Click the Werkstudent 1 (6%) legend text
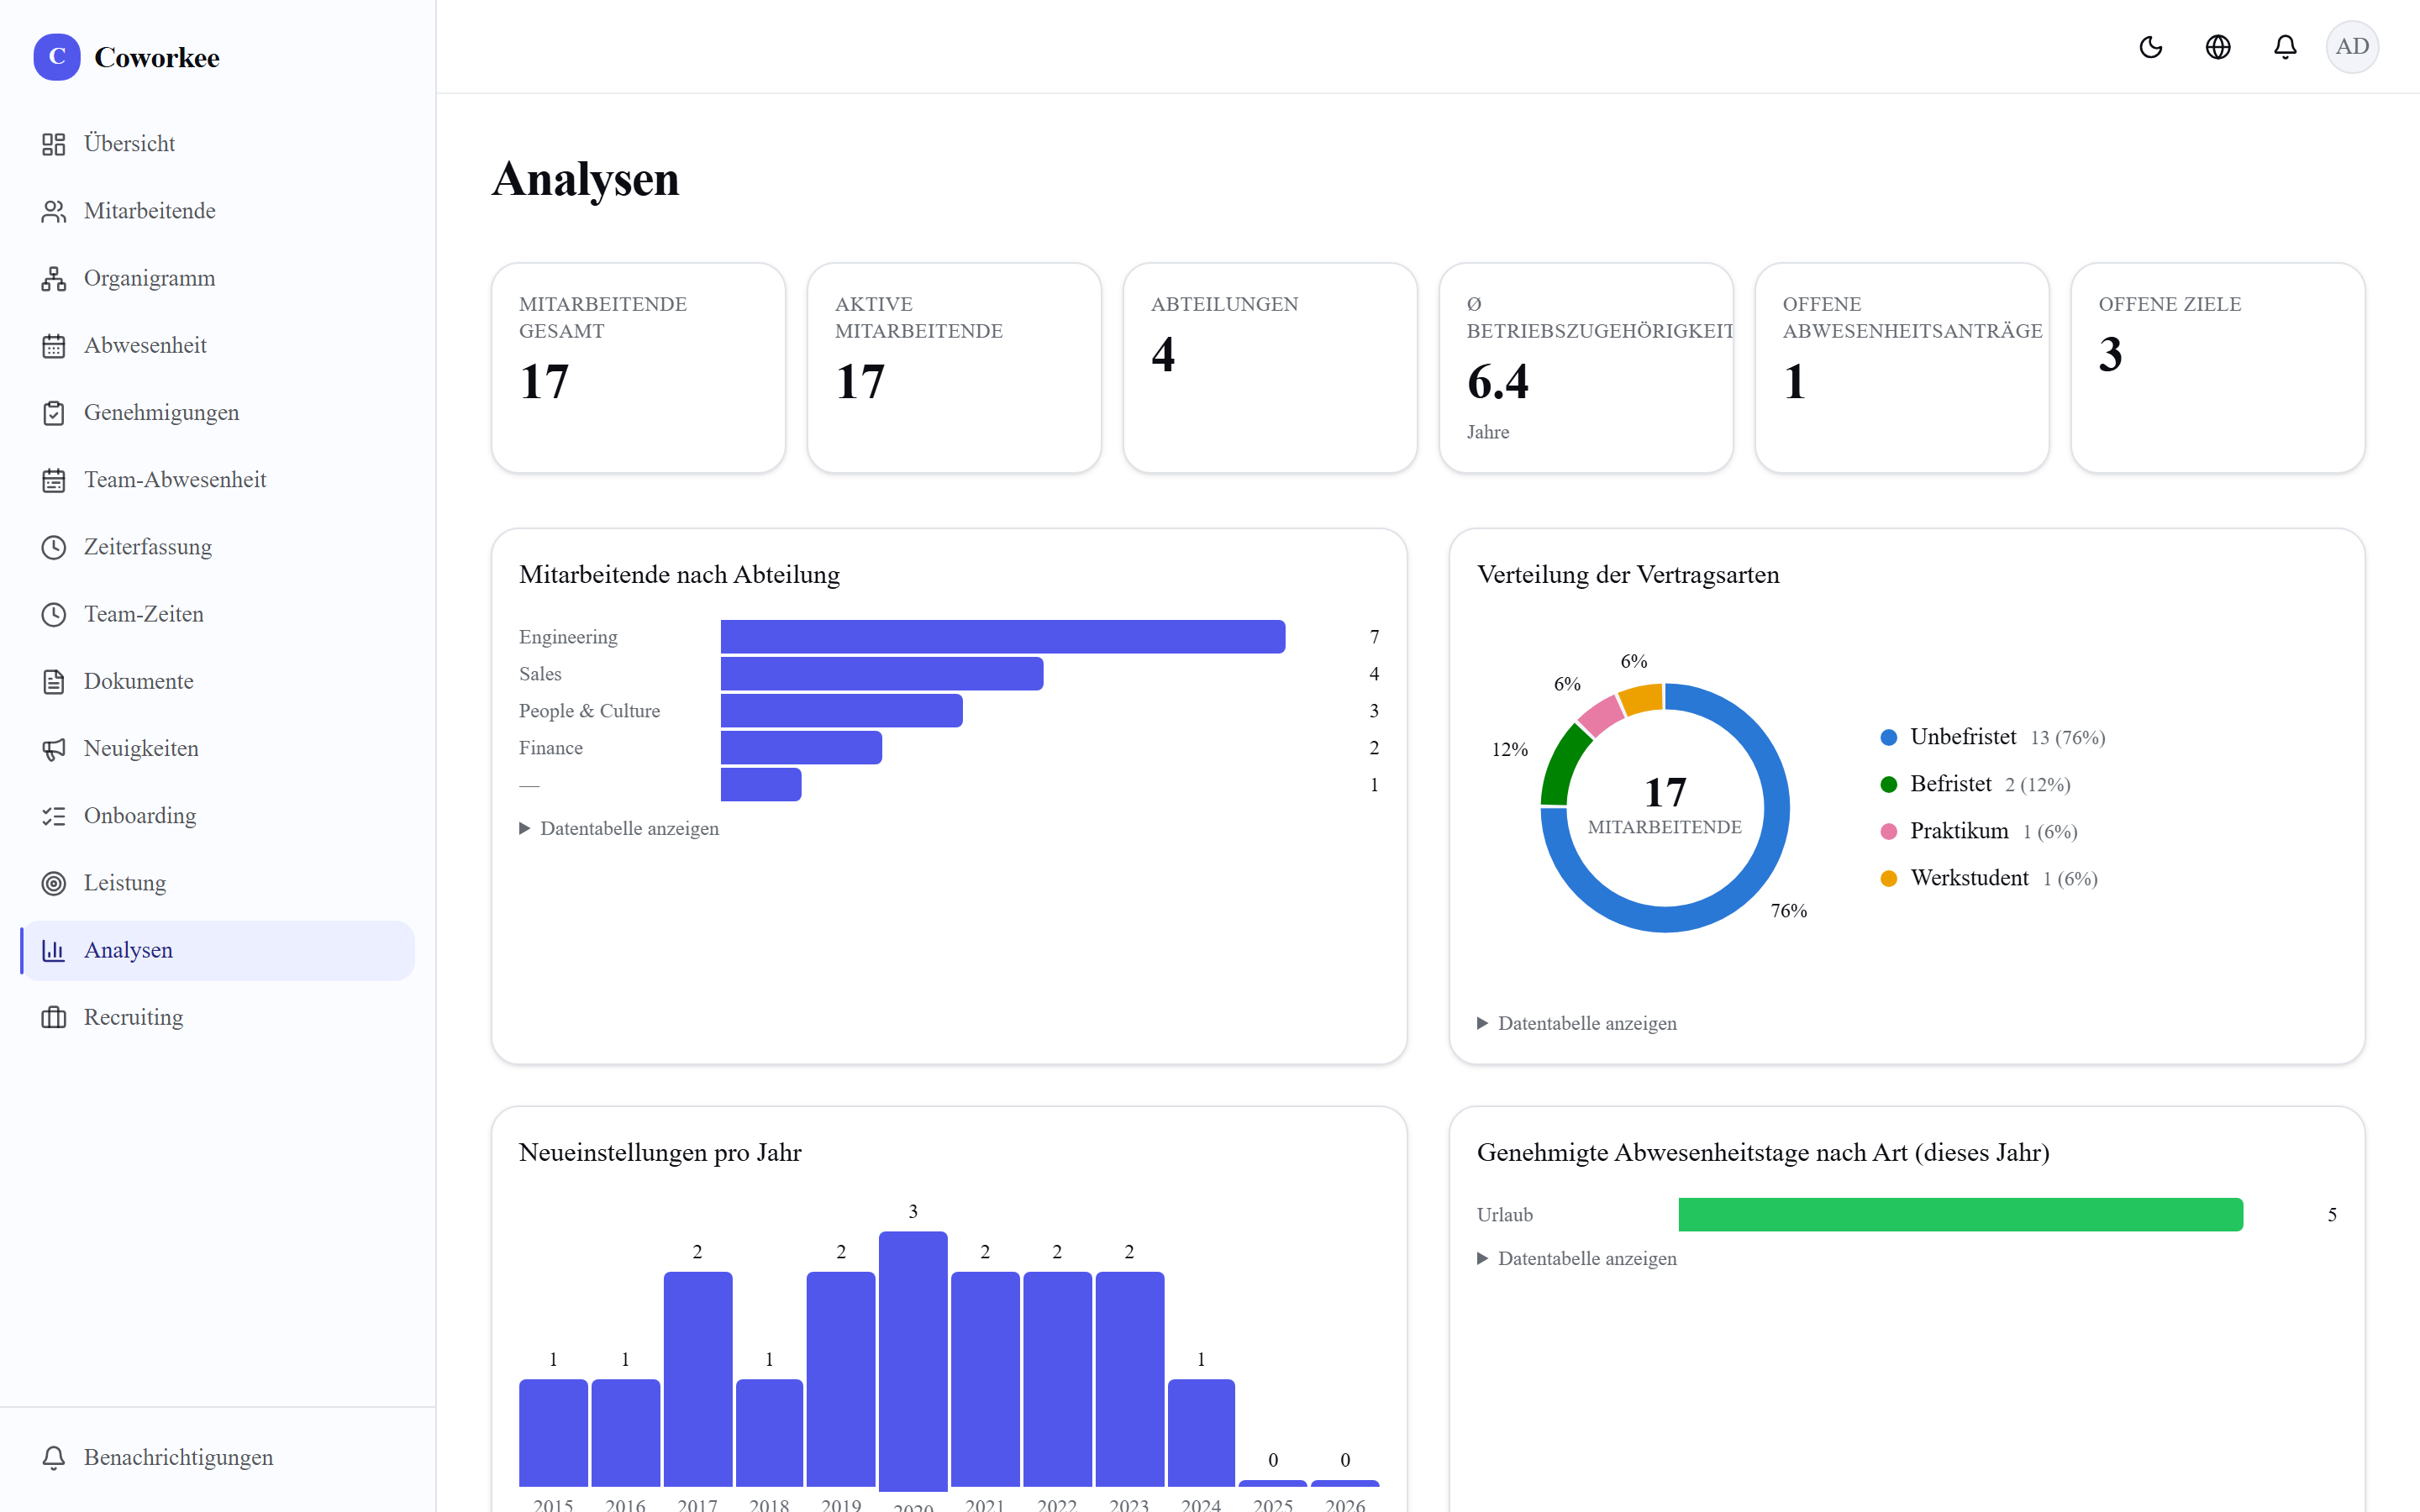Image resolution: width=2420 pixels, height=1512 pixels. (x=2004, y=878)
